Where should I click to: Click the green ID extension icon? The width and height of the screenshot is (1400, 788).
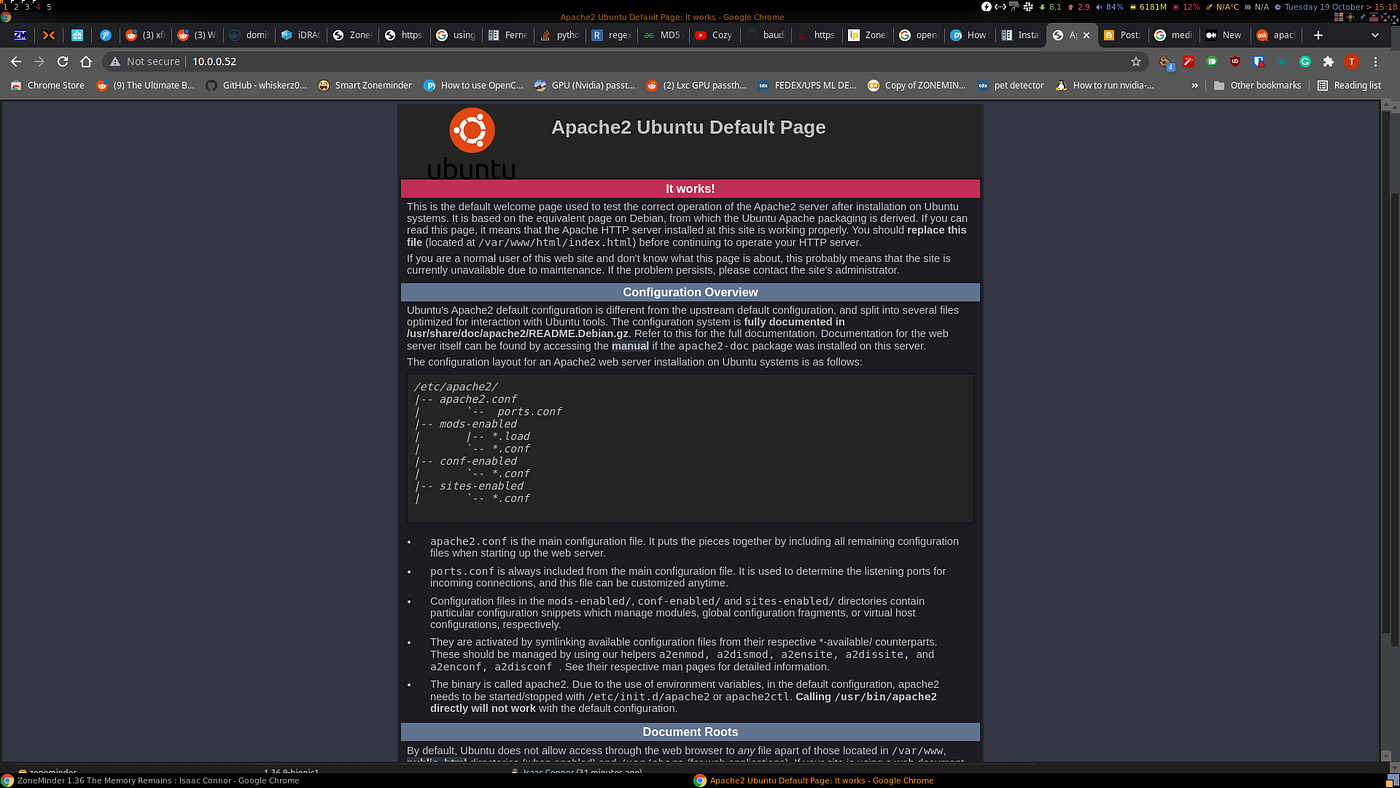tap(1212, 61)
